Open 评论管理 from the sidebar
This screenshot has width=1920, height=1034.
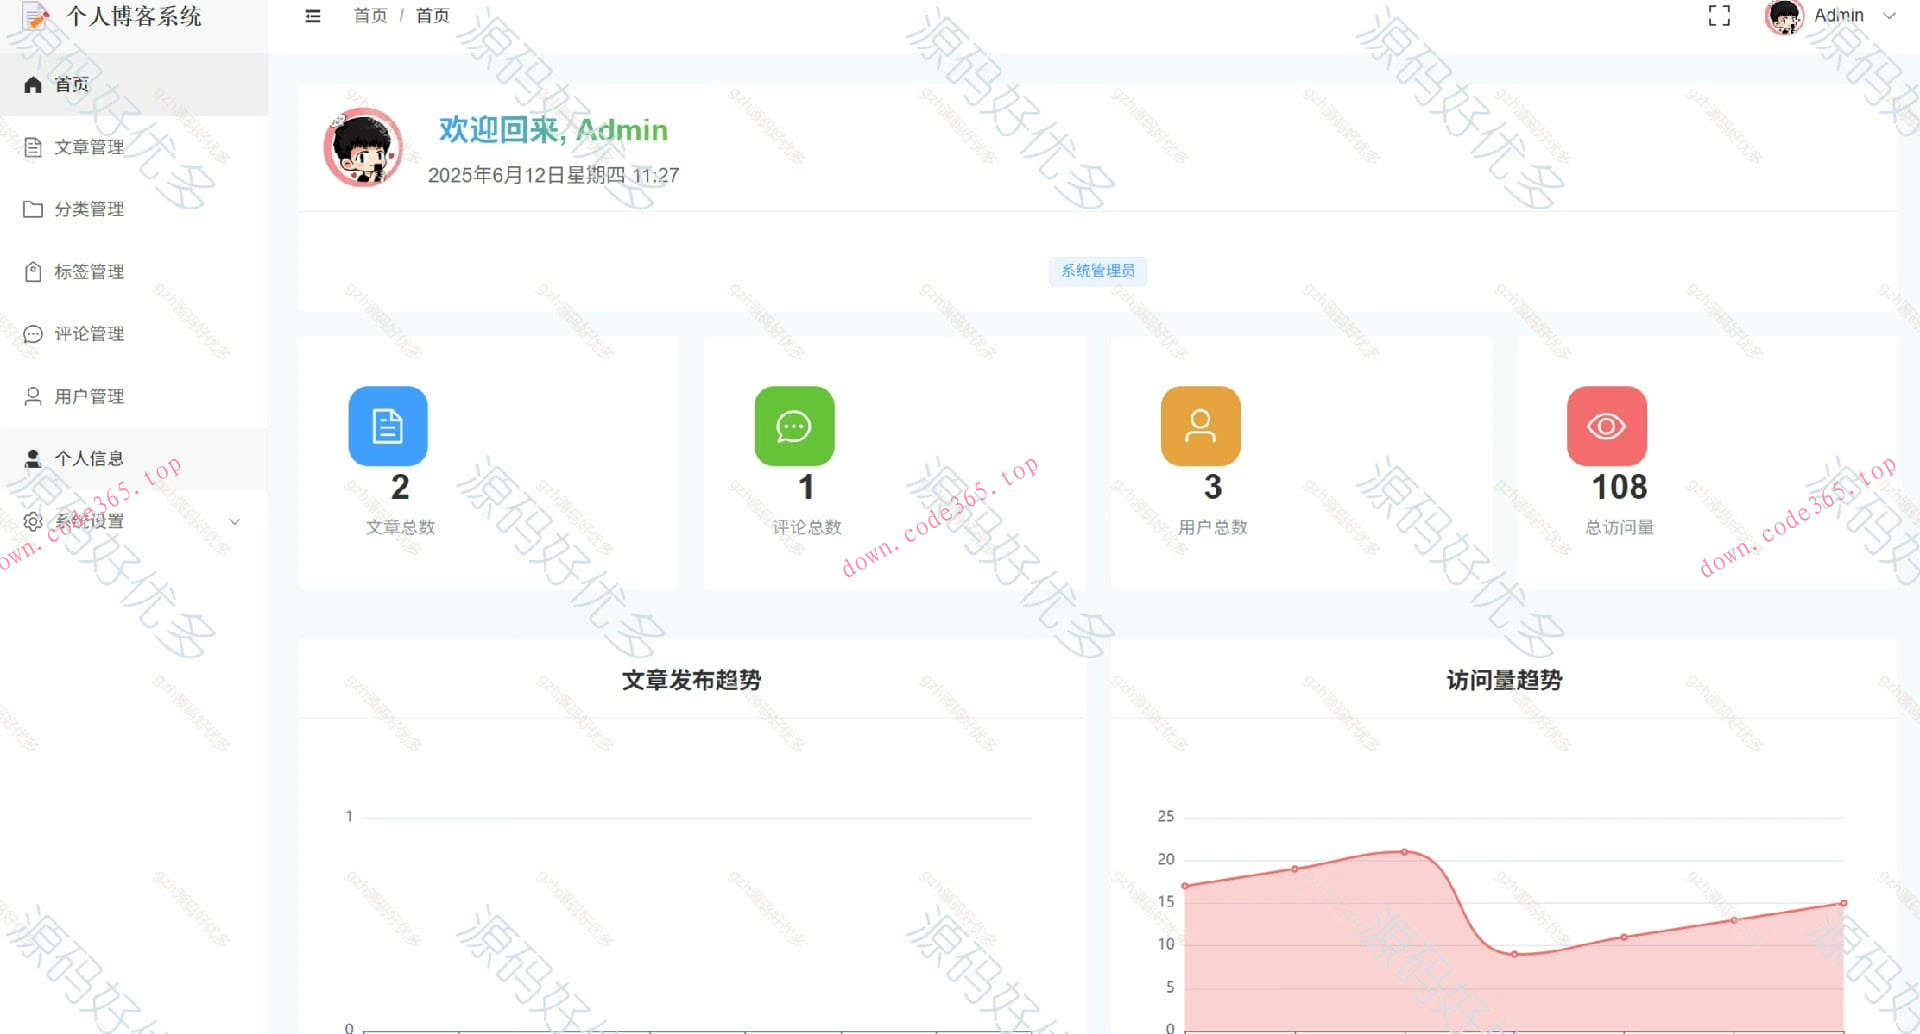tap(89, 334)
